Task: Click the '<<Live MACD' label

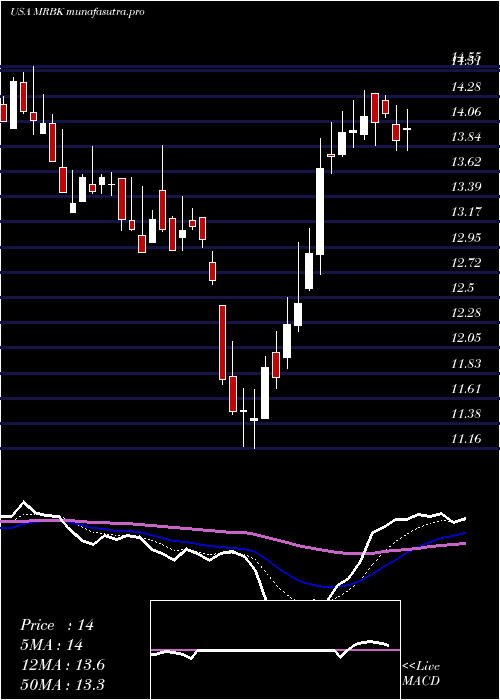Action: [x=421, y=674]
